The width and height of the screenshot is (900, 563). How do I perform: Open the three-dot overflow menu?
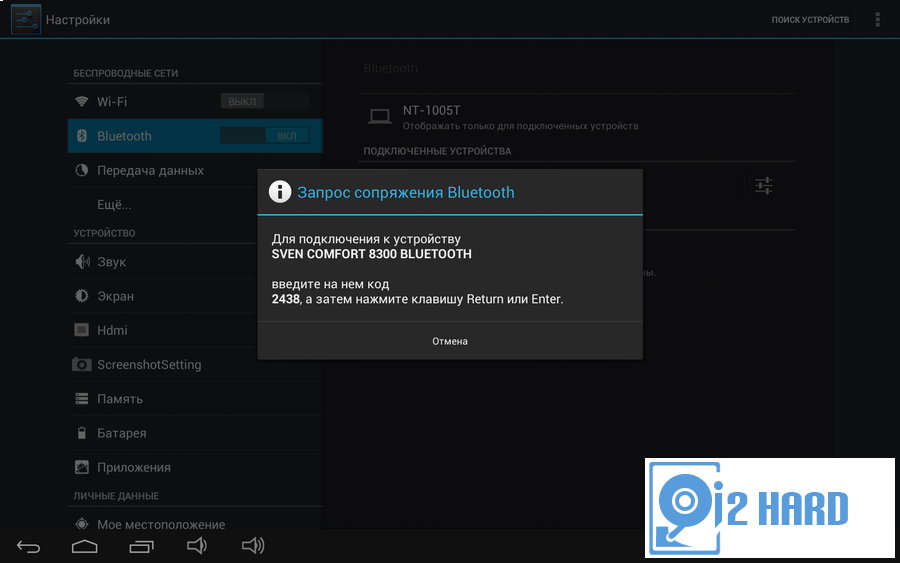click(877, 20)
